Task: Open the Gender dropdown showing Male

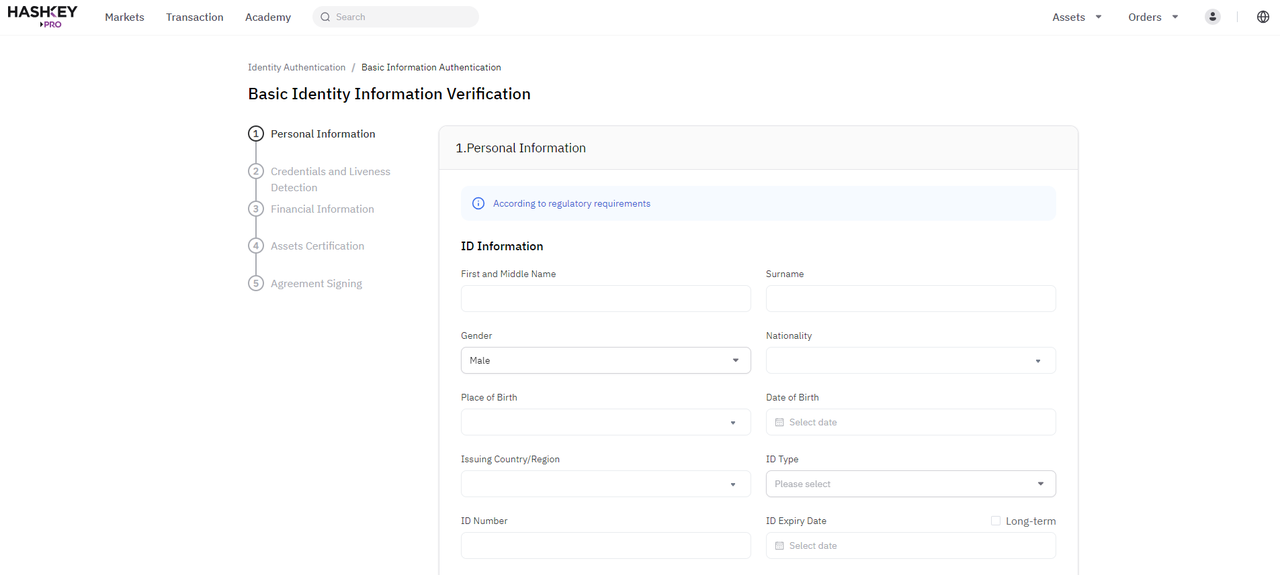Action: click(606, 360)
